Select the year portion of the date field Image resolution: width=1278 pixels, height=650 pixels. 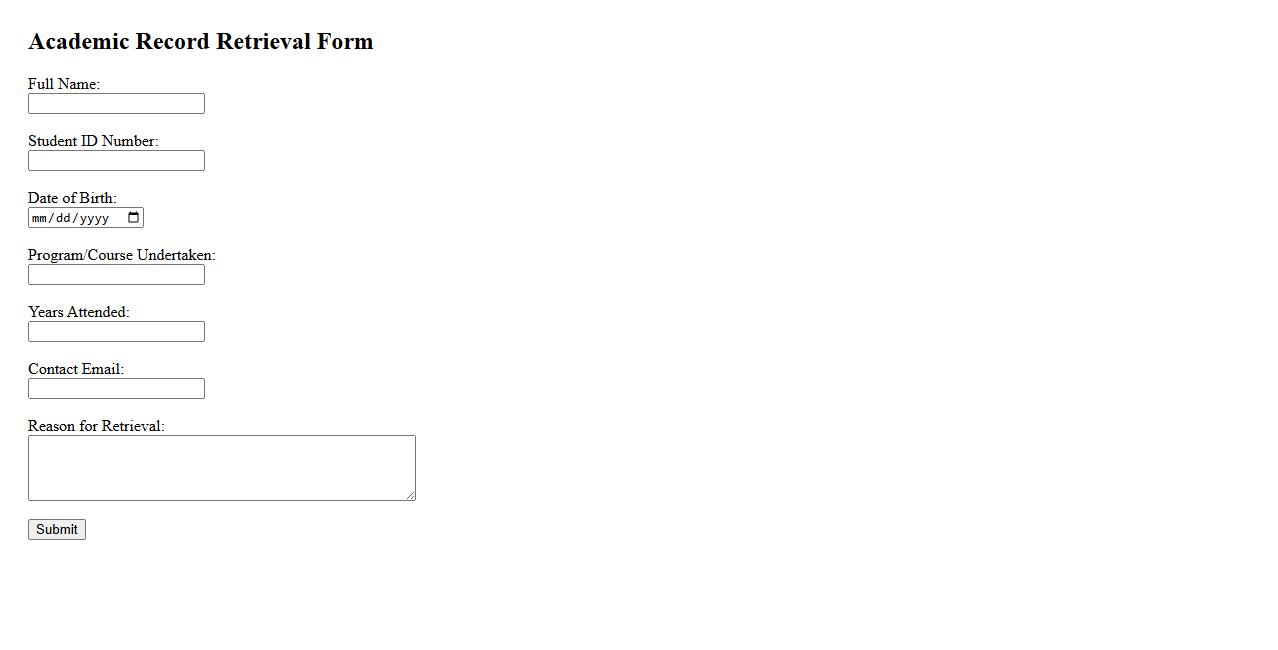pos(94,218)
